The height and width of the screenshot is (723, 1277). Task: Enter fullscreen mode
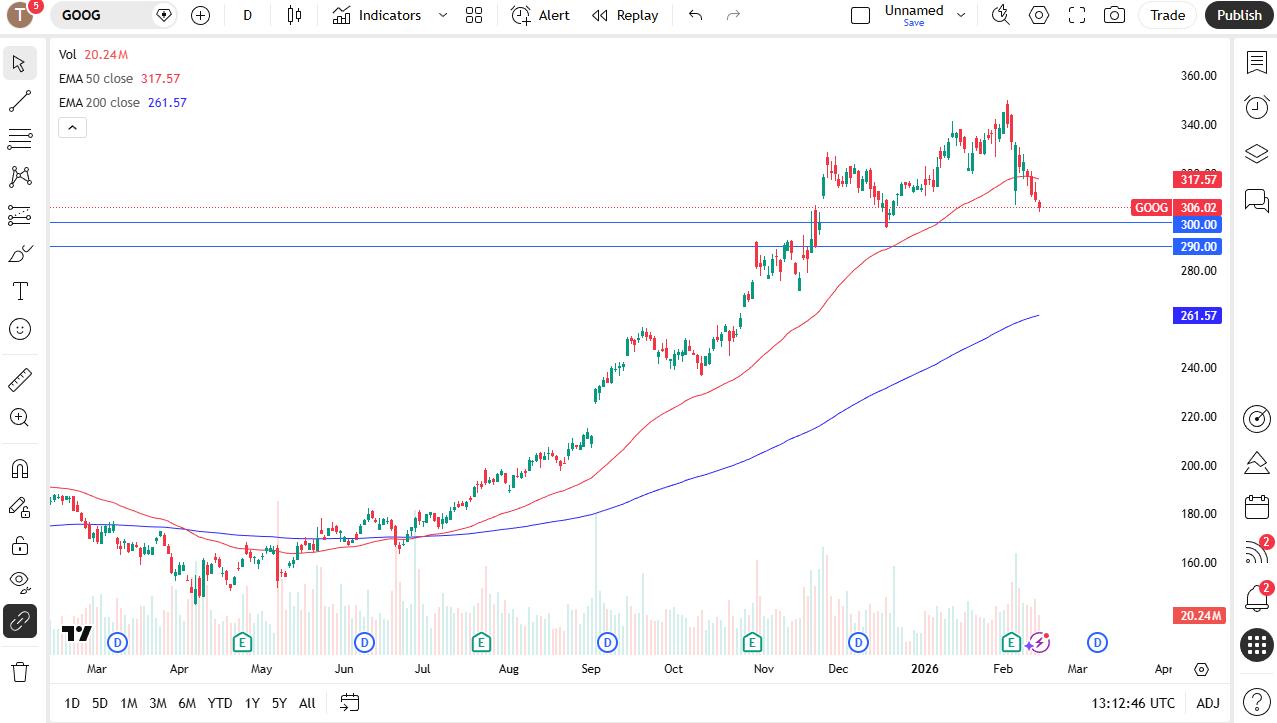(x=1077, y=15)
